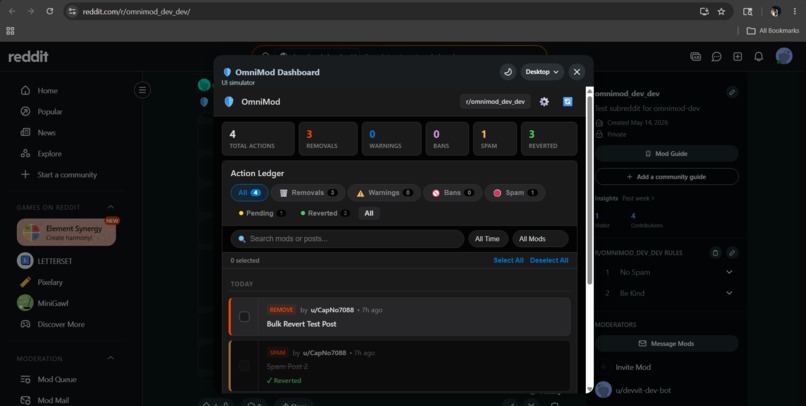Open OmniMod settings gear icon

click(x=544, y=102)
